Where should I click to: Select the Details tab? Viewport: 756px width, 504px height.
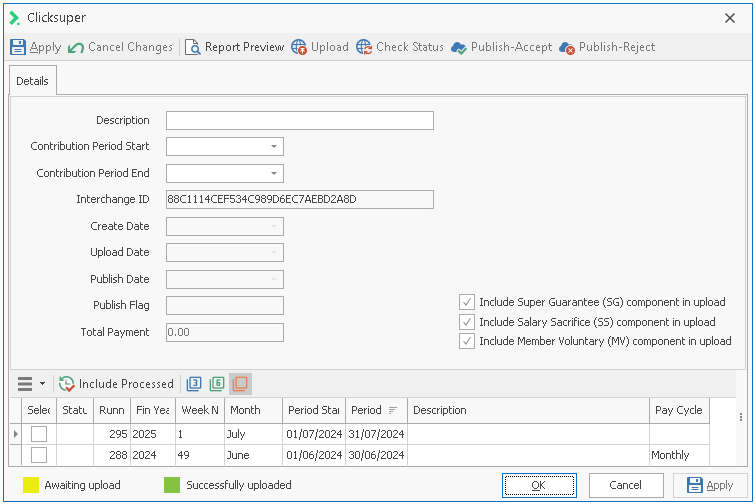(x=33, y=81)
